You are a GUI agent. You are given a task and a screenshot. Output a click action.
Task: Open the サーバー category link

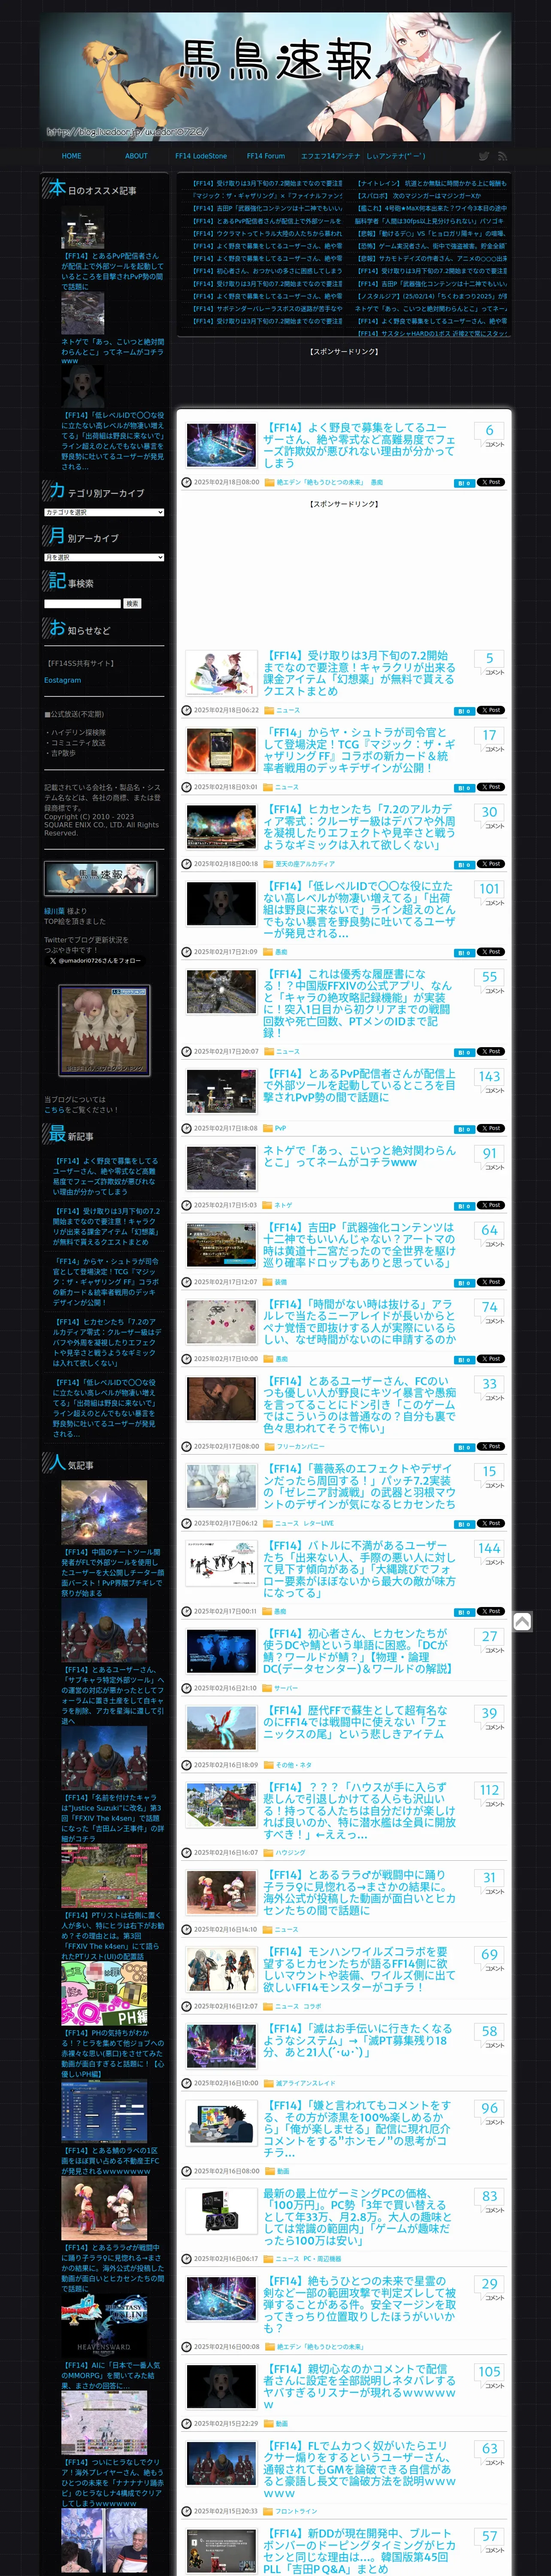[x=286, y=1688]
